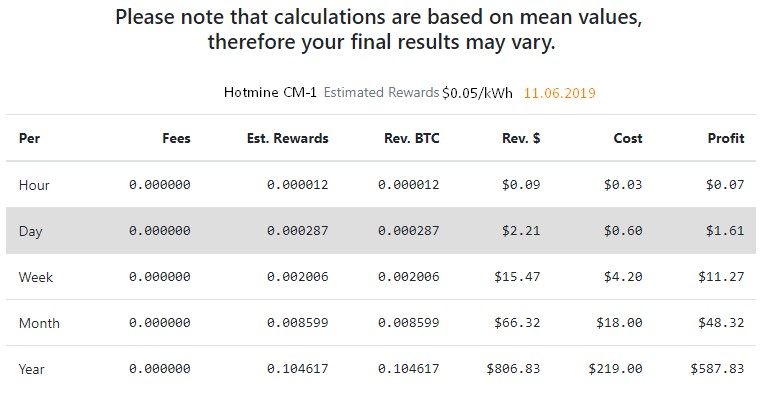Screen dimensions: 764x396
Task: Click the Per column header
Action: click(x=29, y=138)
